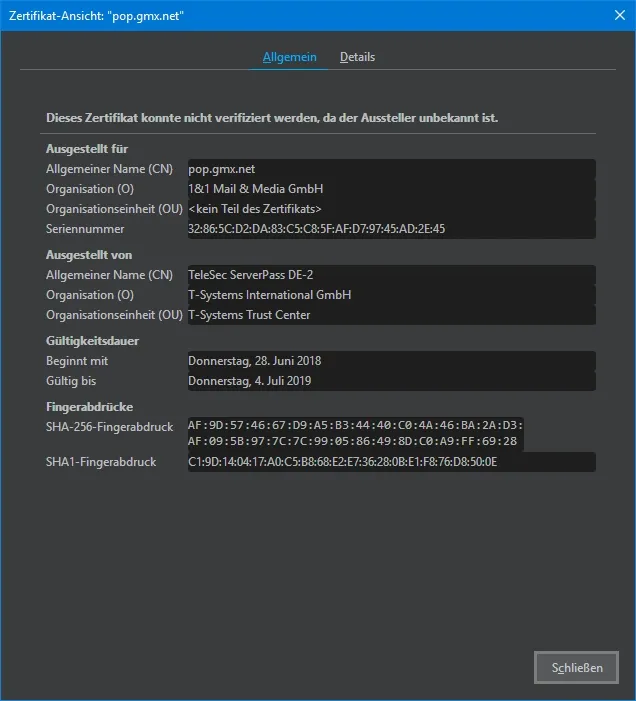
Task: Click the window title 'Zertifikat-Ansicht'
Action: tap(97, 16)
